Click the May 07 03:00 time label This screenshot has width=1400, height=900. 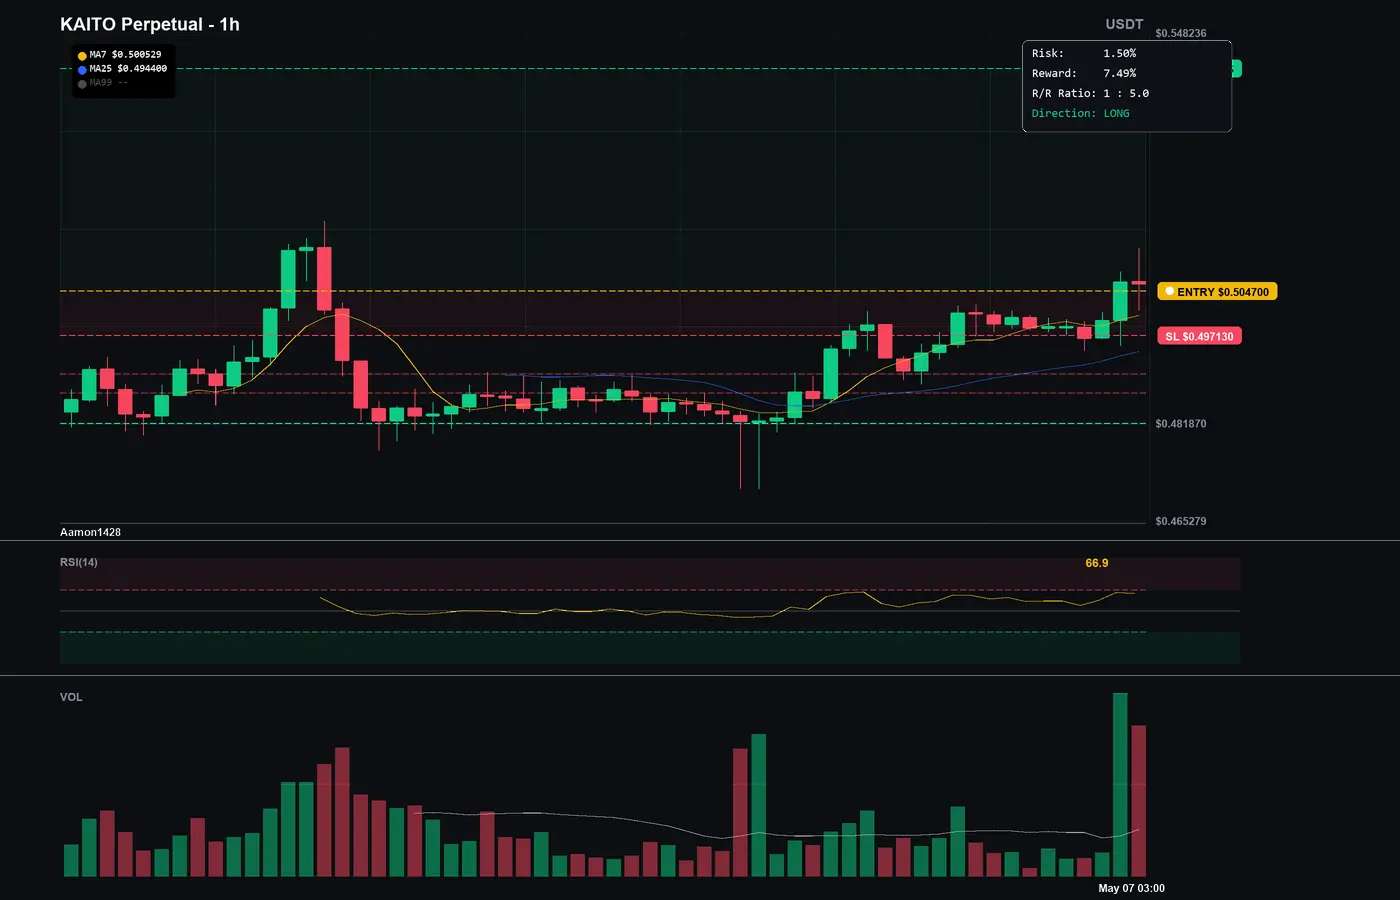tap(1131, 888)
